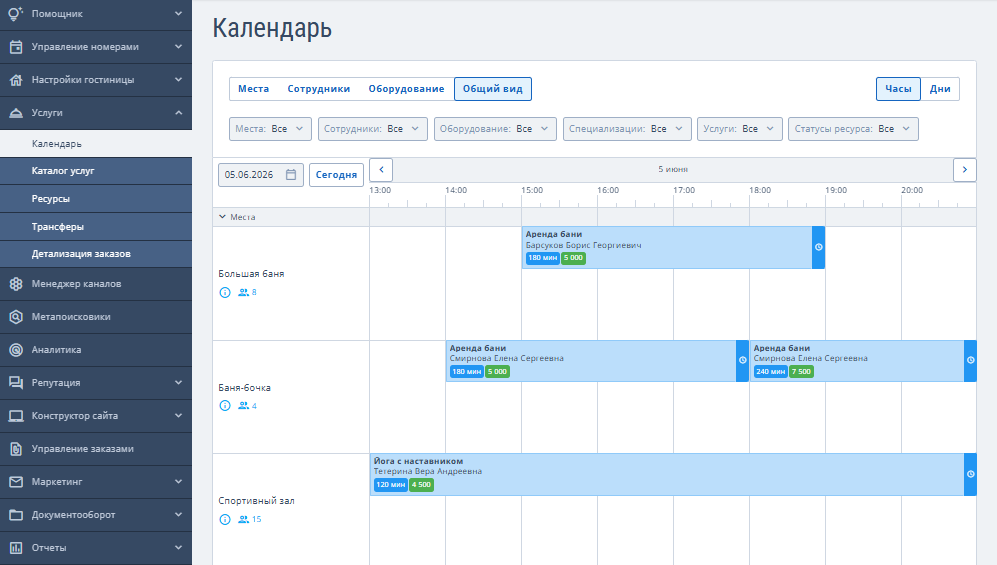997x565 pixels.
Task: Open Каталог услуг in the sidebar
Action: click(96, 171)
